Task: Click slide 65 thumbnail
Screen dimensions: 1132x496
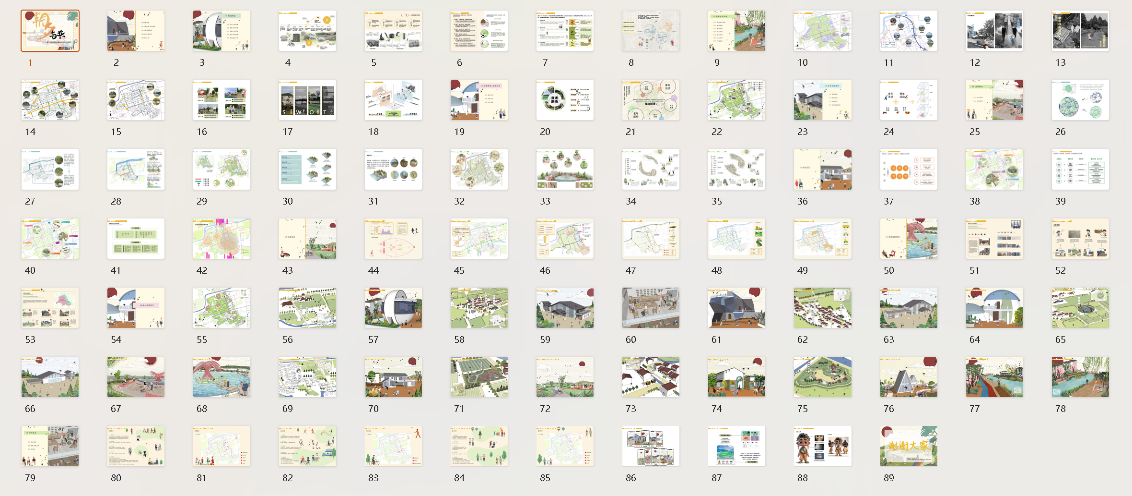Action: click(1080, 308)
